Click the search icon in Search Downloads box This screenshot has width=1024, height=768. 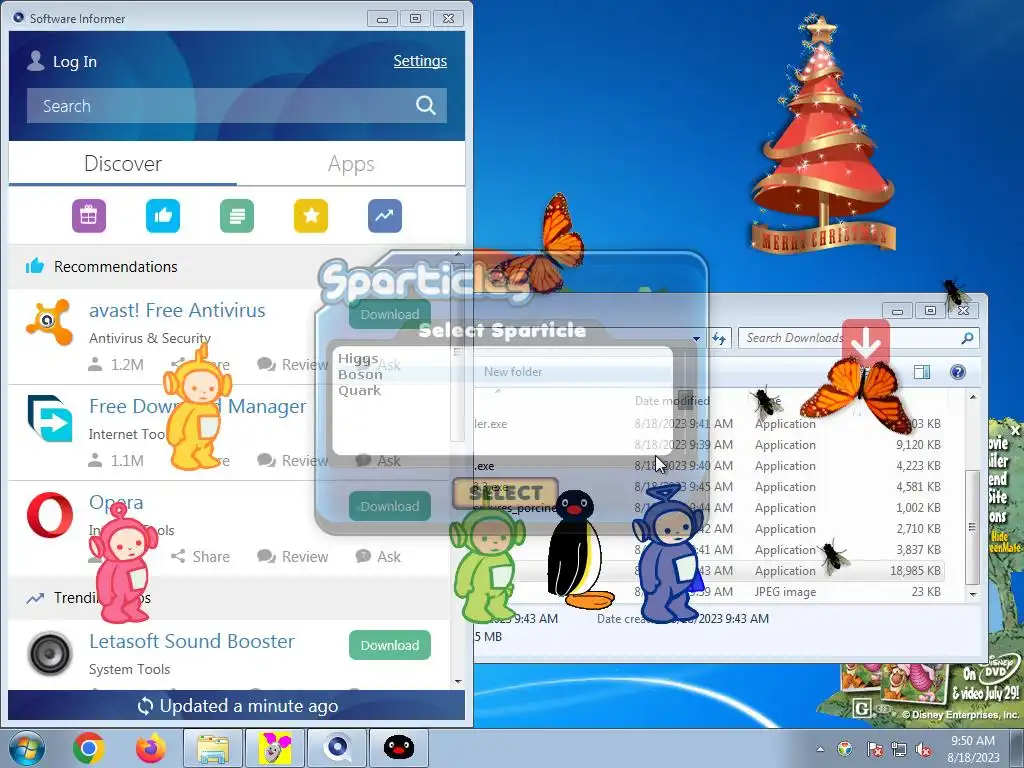[x=968, y=338]
